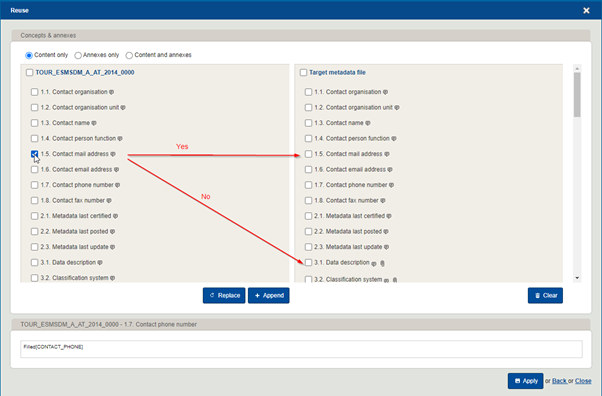Screen dimensions: 602x396
Task: Check source 1.7 Contact phone number checkbox
Action: pos(35,185)
